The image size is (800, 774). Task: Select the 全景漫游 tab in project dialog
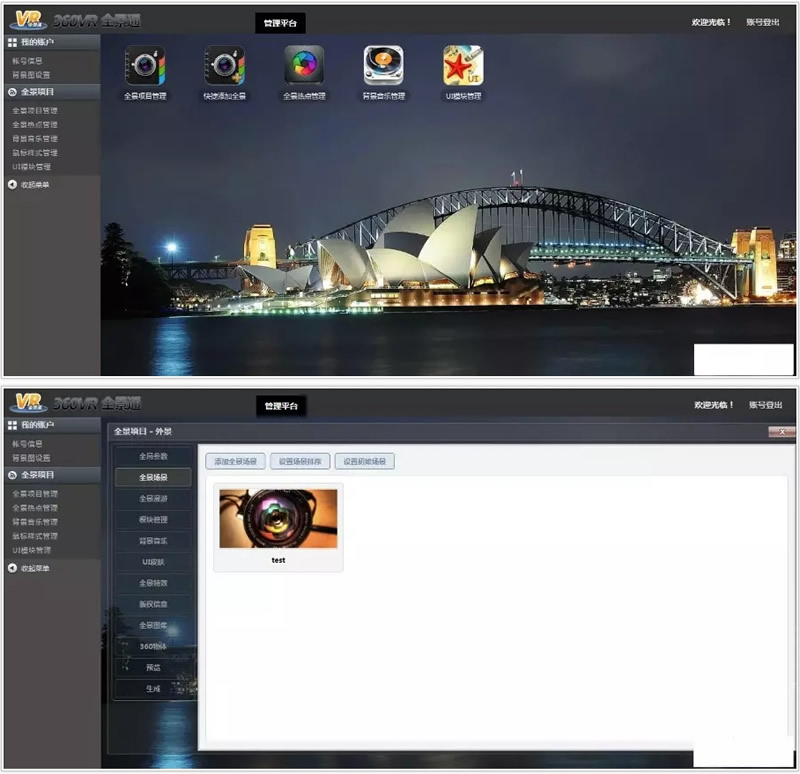coord(153,498)
